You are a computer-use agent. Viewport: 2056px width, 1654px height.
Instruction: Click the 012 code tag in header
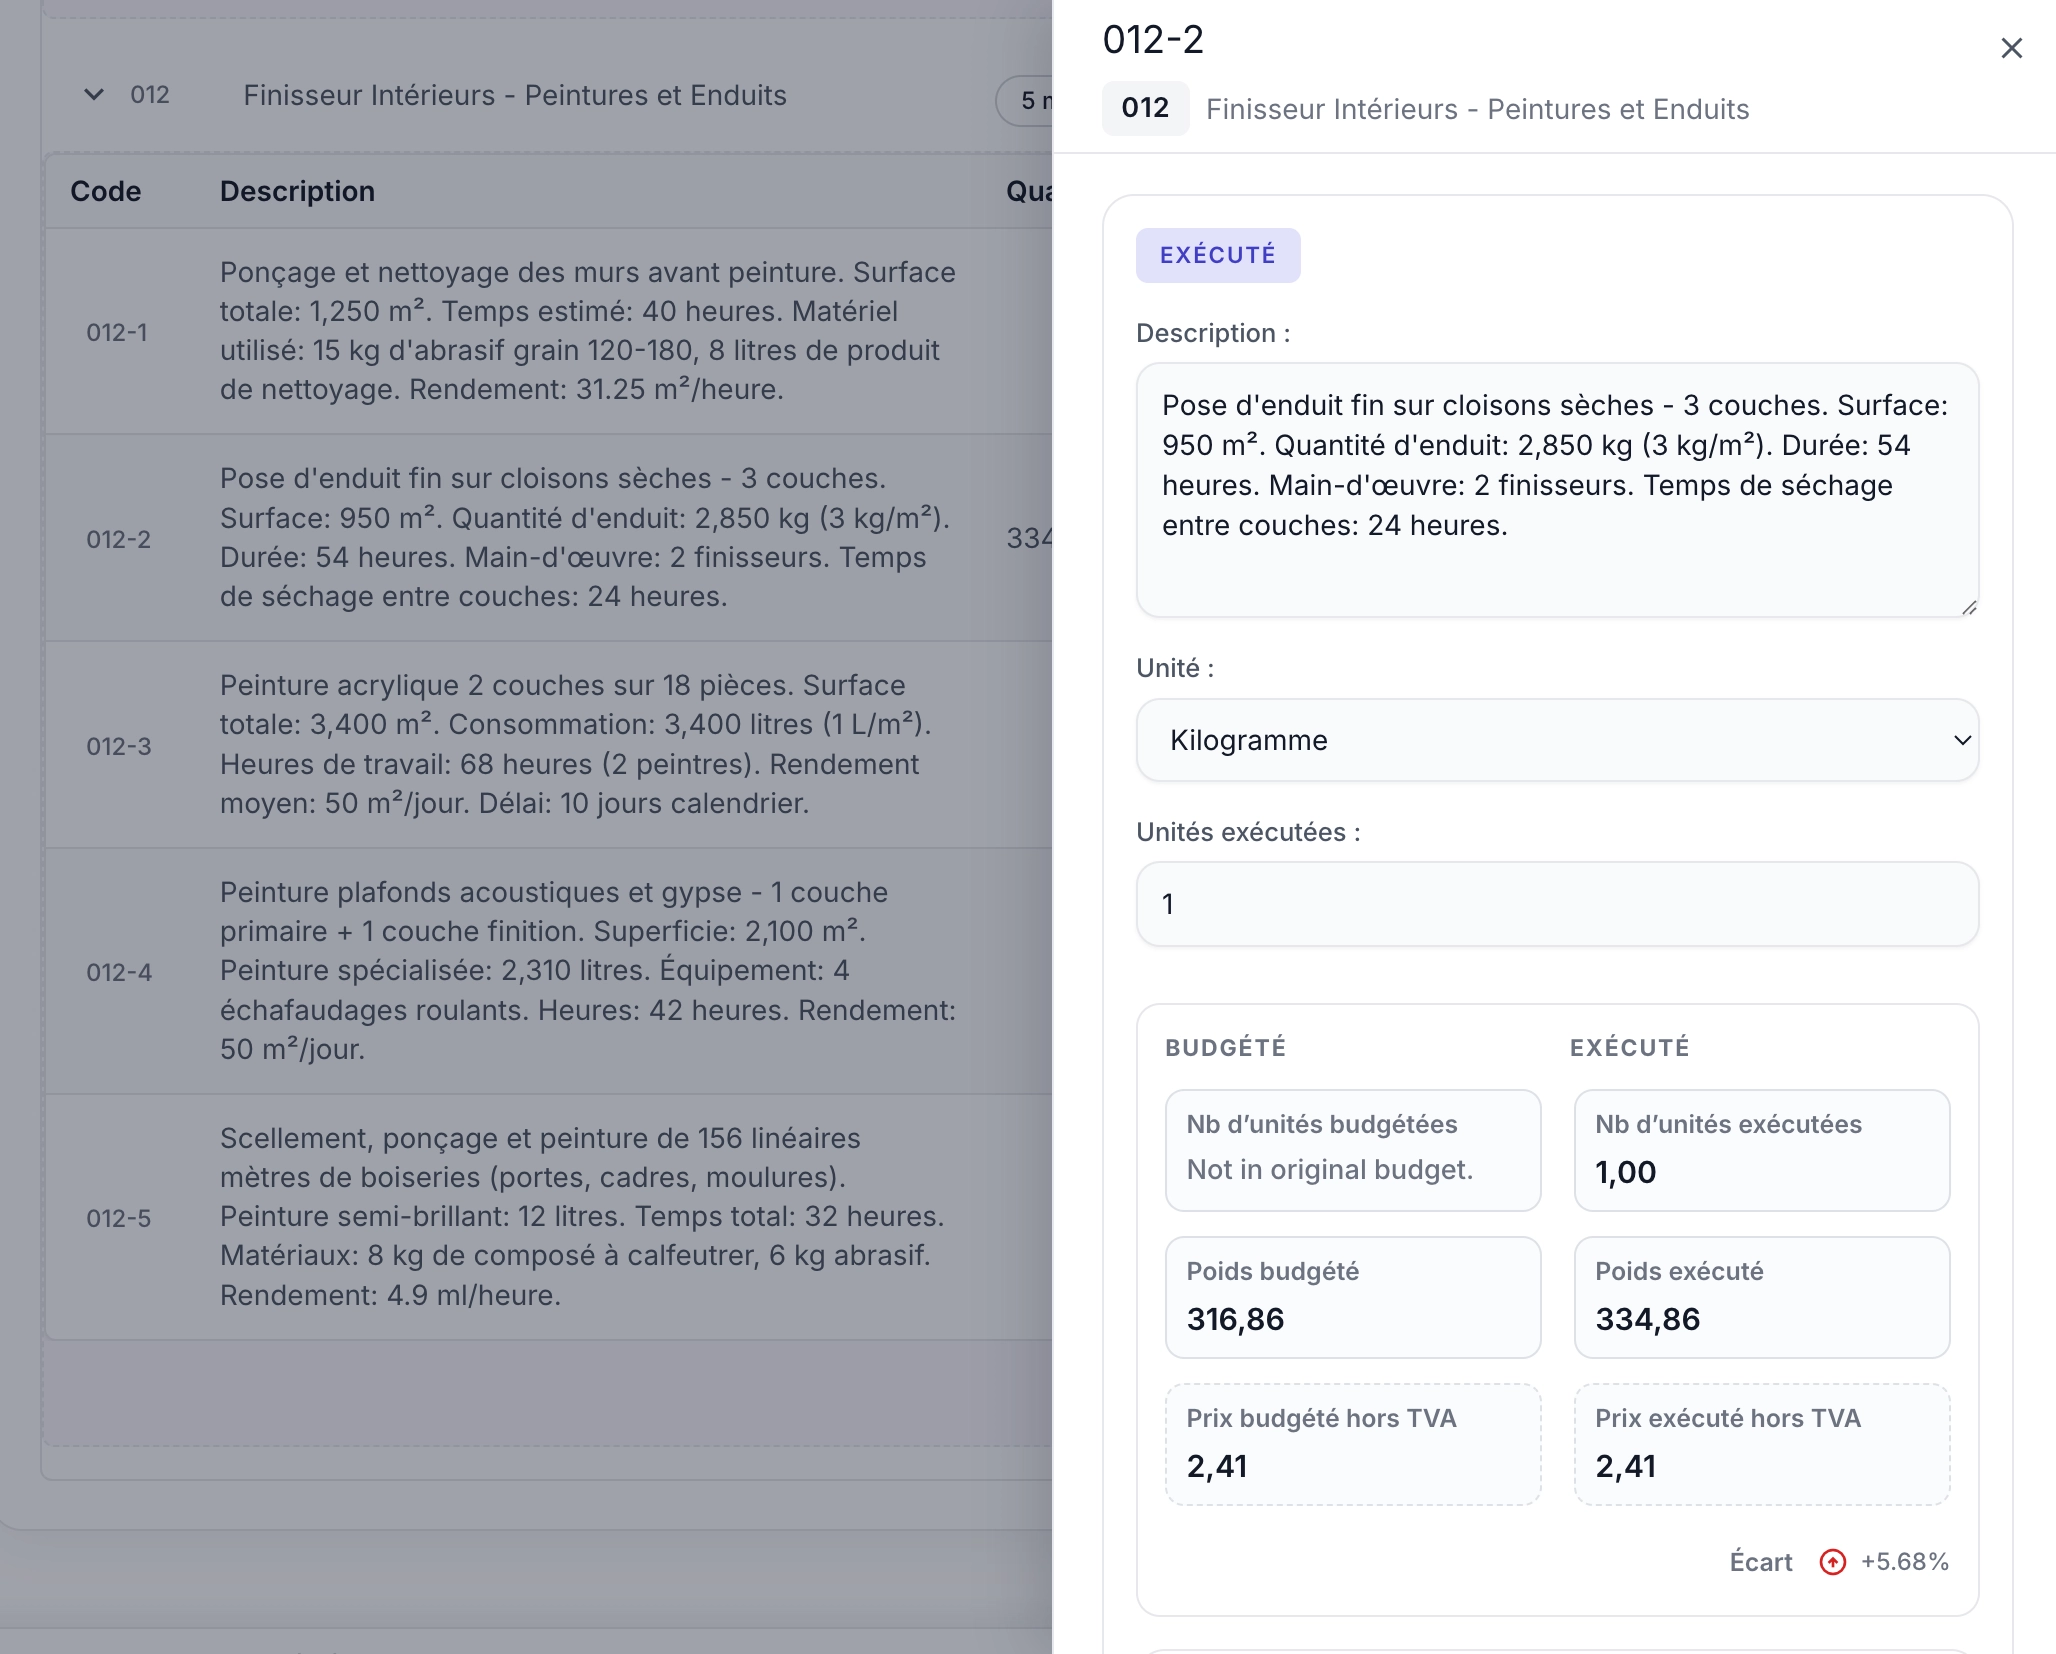(x=1145, y=108)
